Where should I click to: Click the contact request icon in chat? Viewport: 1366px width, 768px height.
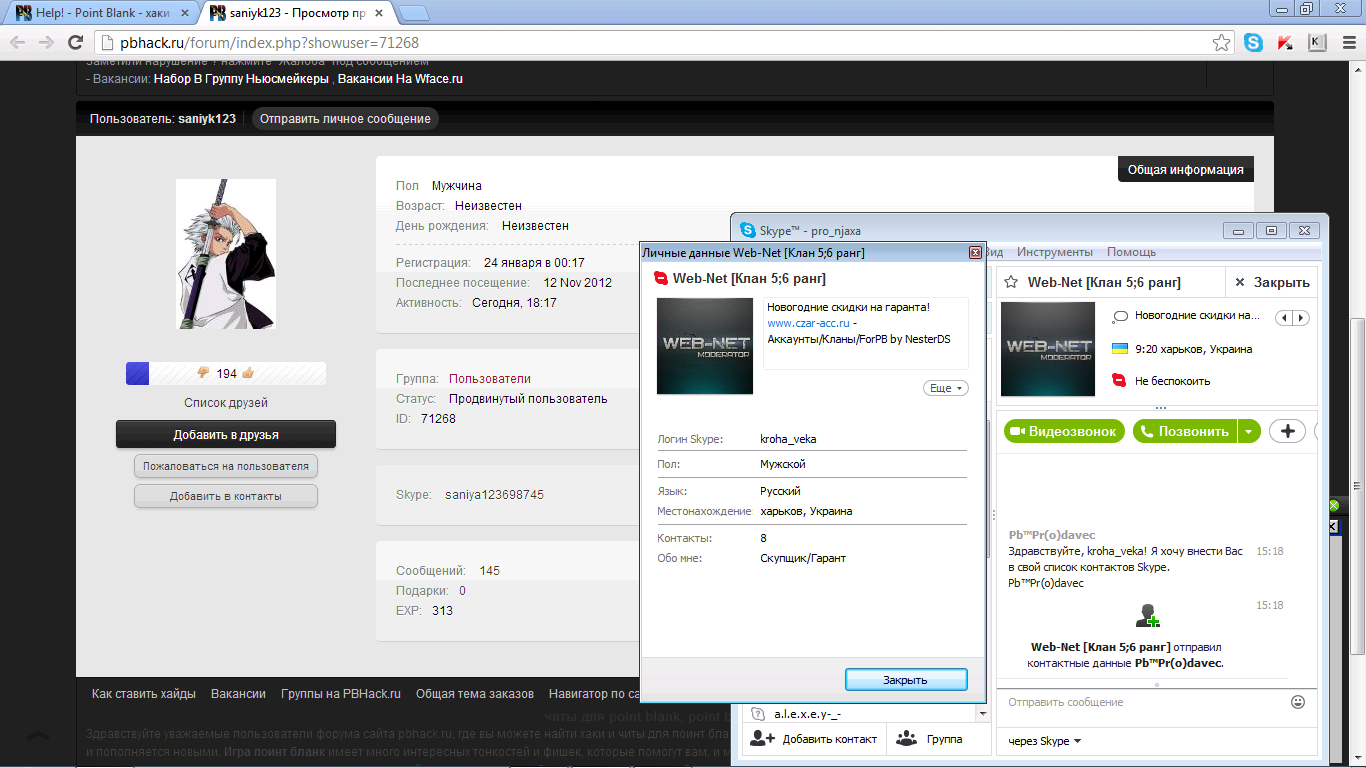1147,616
